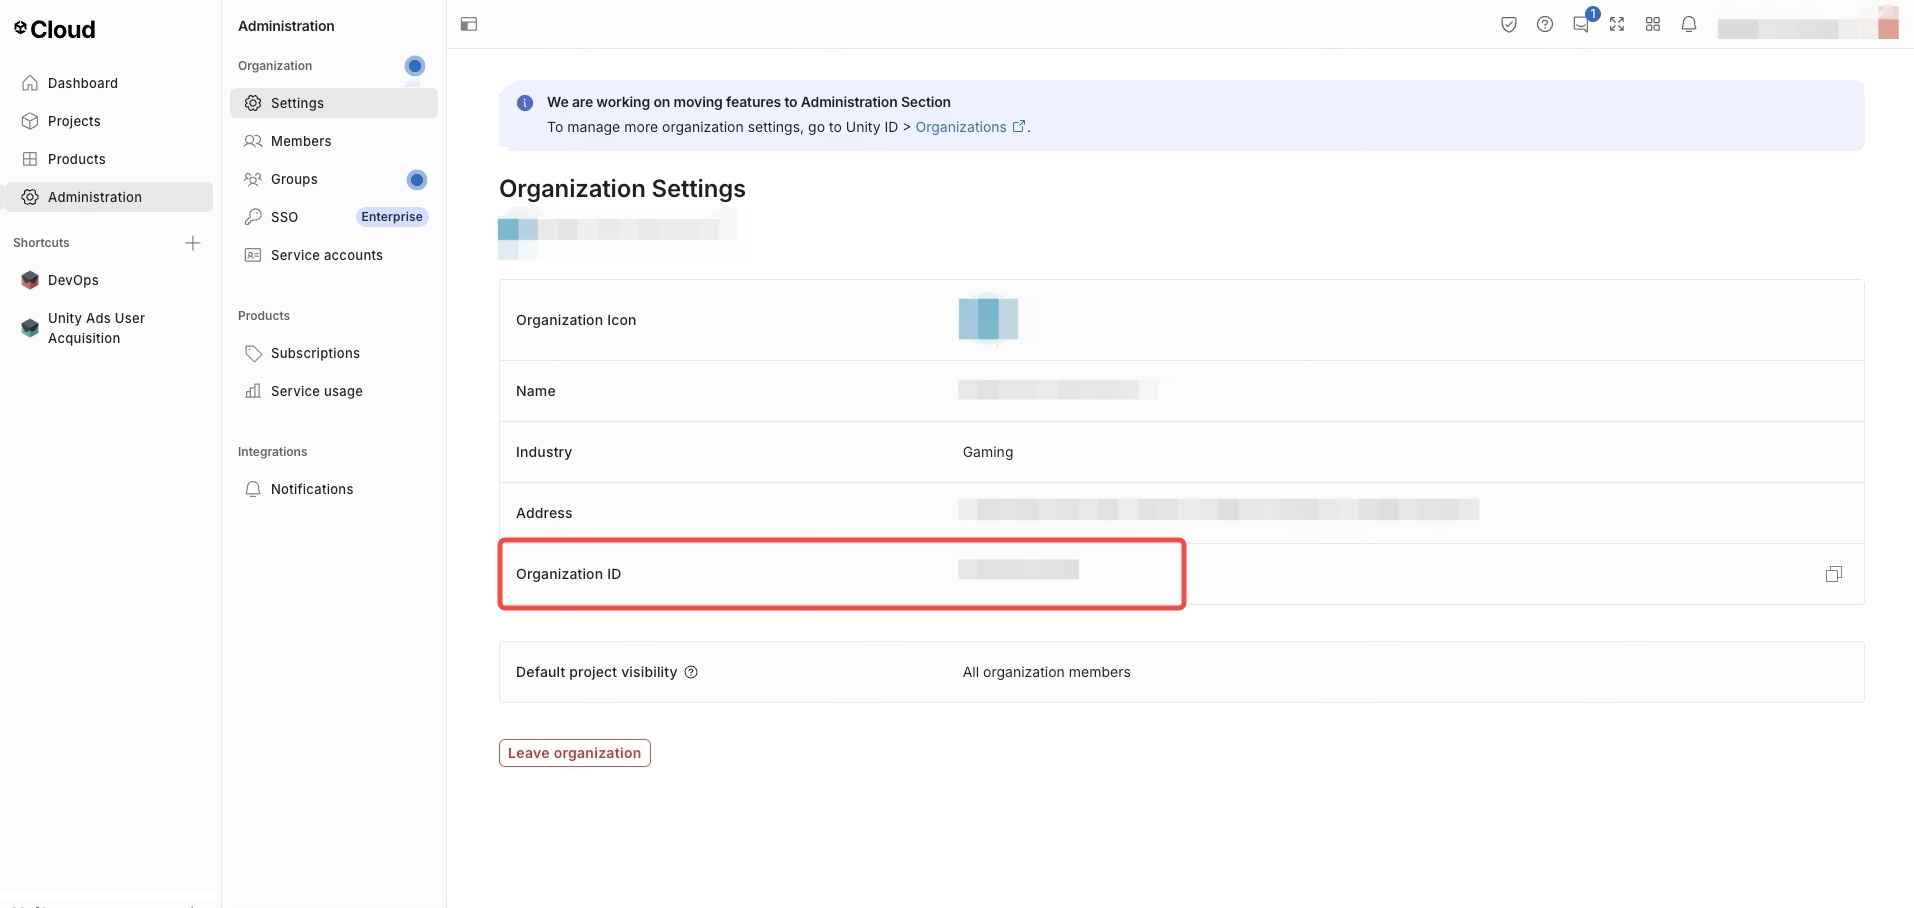Click the Organization Settings heading
This screenshot has width=1914, height=908.
[x=622, y=189]
